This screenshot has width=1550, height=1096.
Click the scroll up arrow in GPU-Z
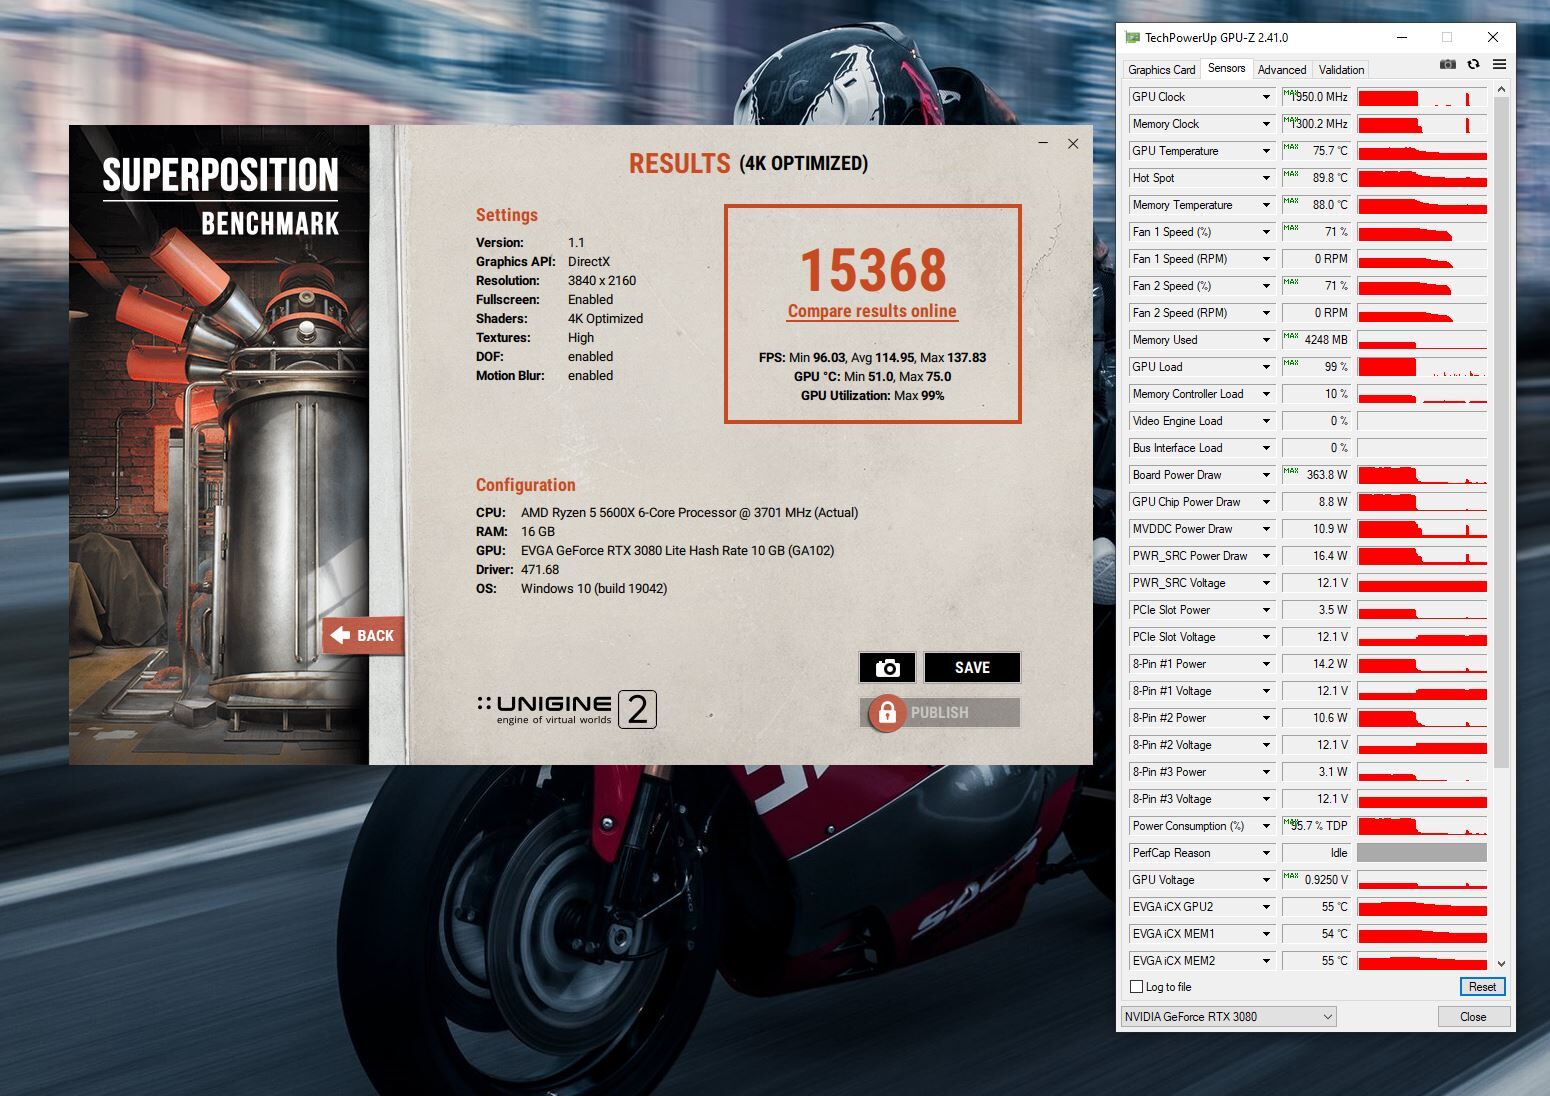[x=1501, y=90]
